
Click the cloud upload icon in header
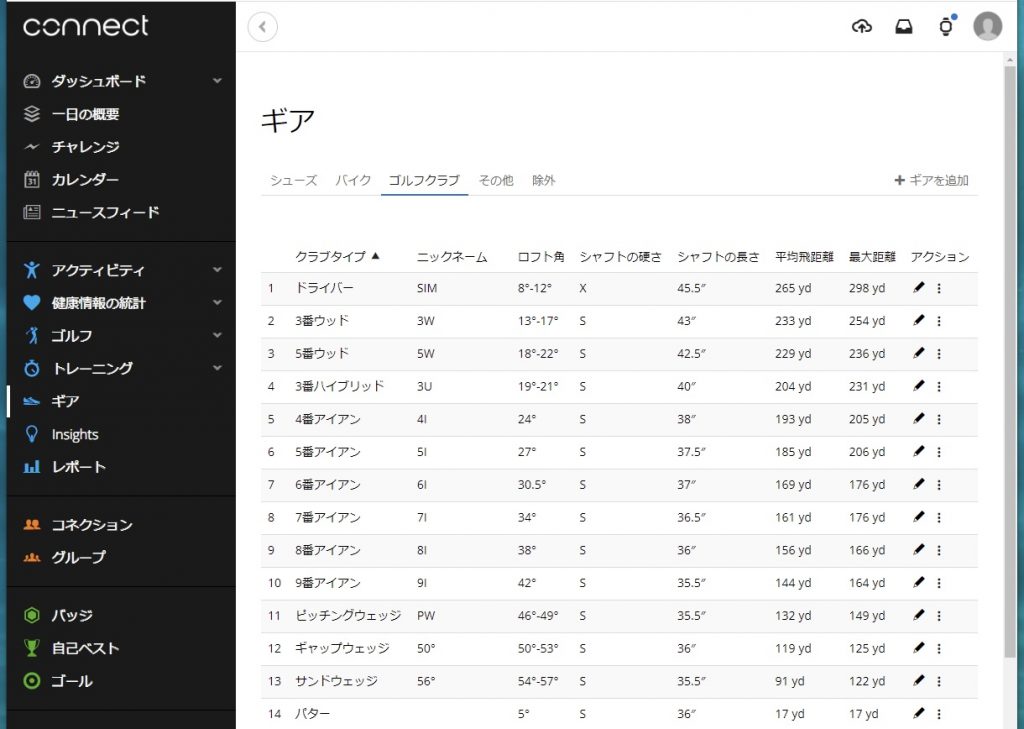coord(862,27)
